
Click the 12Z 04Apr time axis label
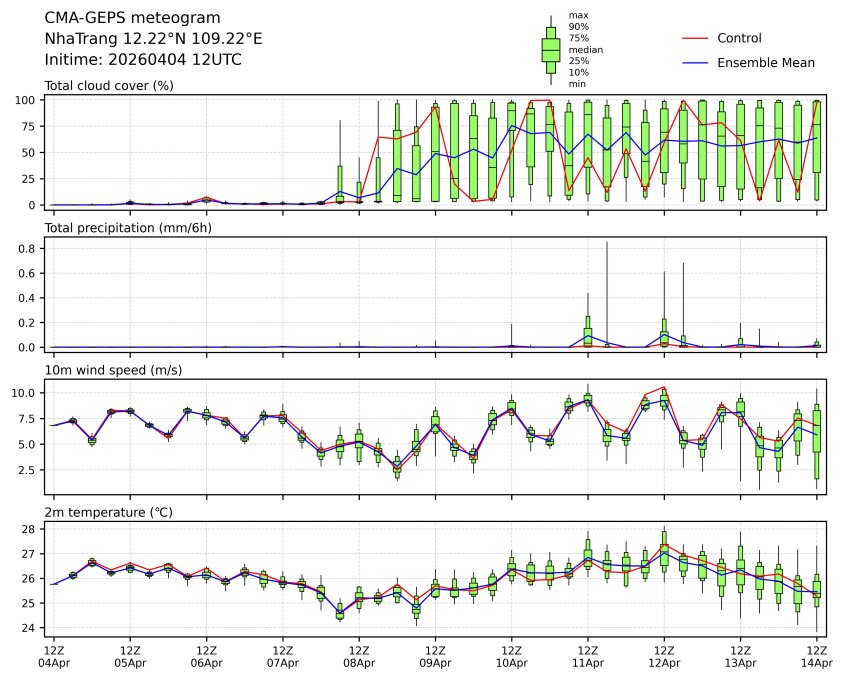pos(54,656)
